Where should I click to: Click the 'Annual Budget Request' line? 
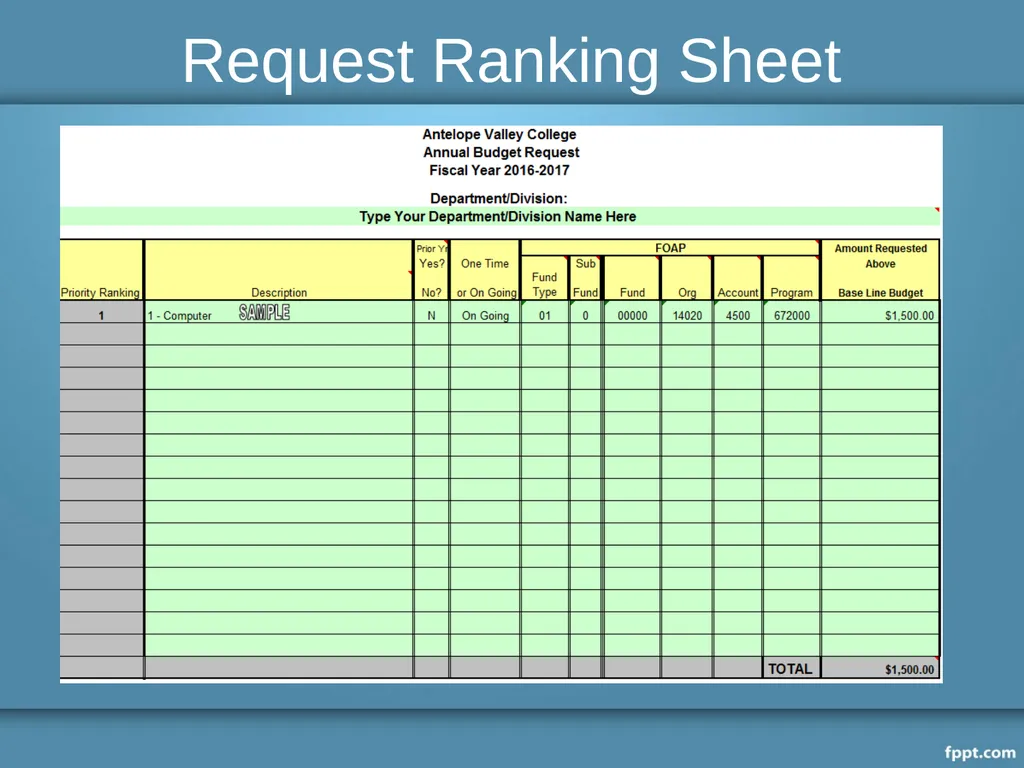501,152
